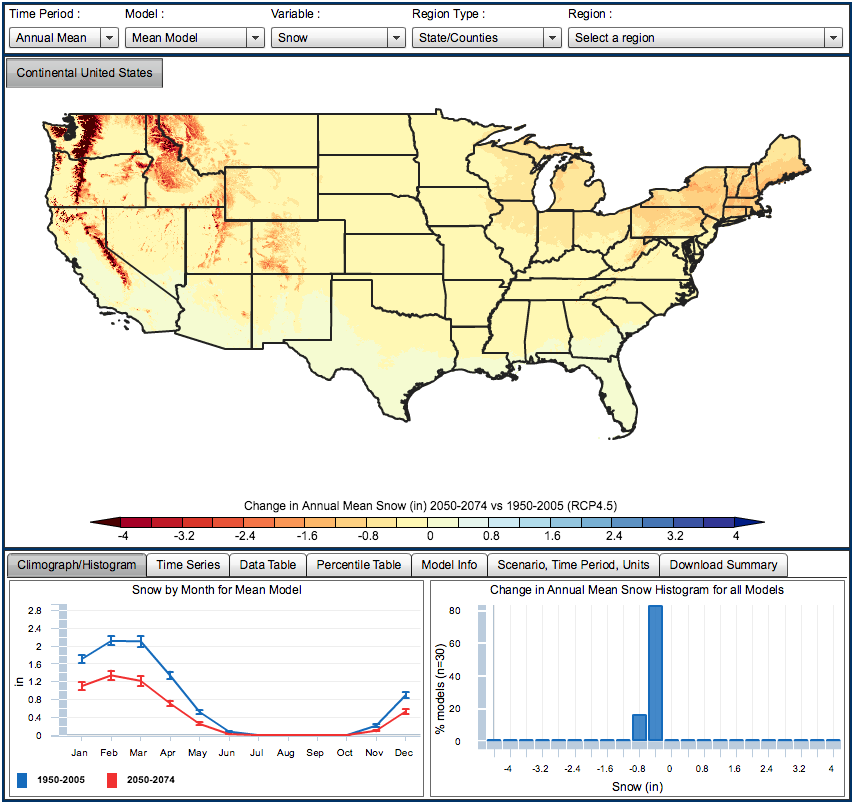Toggle the red 2050-2074 legend square
This screenshot has width=854, height=804.
pos(113,780)
